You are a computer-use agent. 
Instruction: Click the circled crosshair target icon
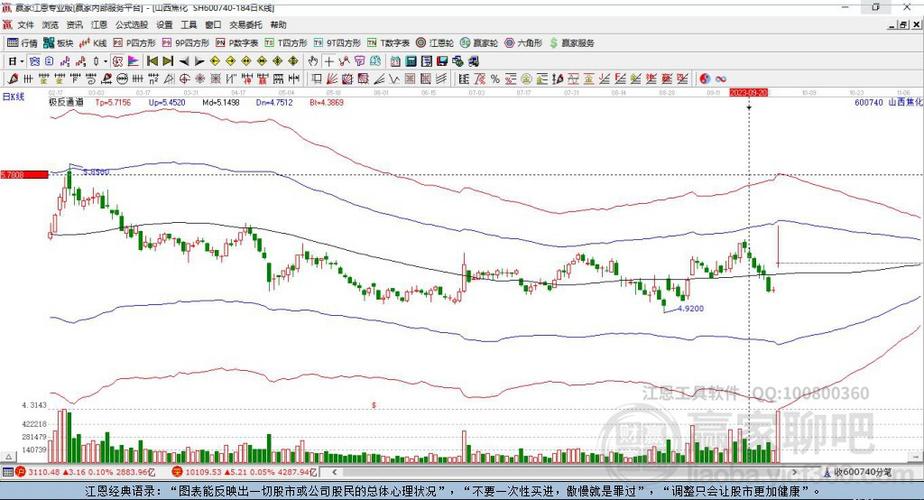click(x=184, y=78)
